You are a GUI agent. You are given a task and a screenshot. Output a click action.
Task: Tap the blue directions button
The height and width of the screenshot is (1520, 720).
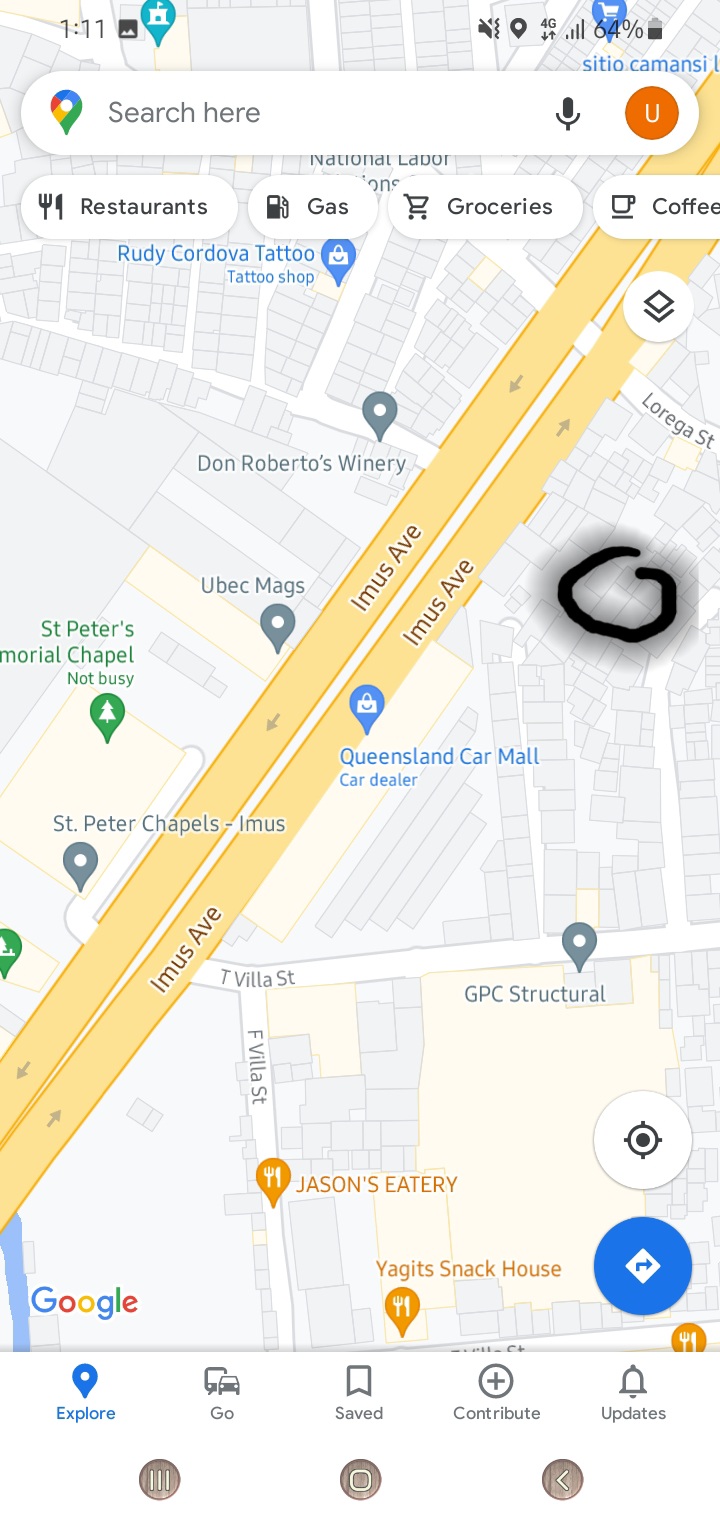tap(643, 1266)
